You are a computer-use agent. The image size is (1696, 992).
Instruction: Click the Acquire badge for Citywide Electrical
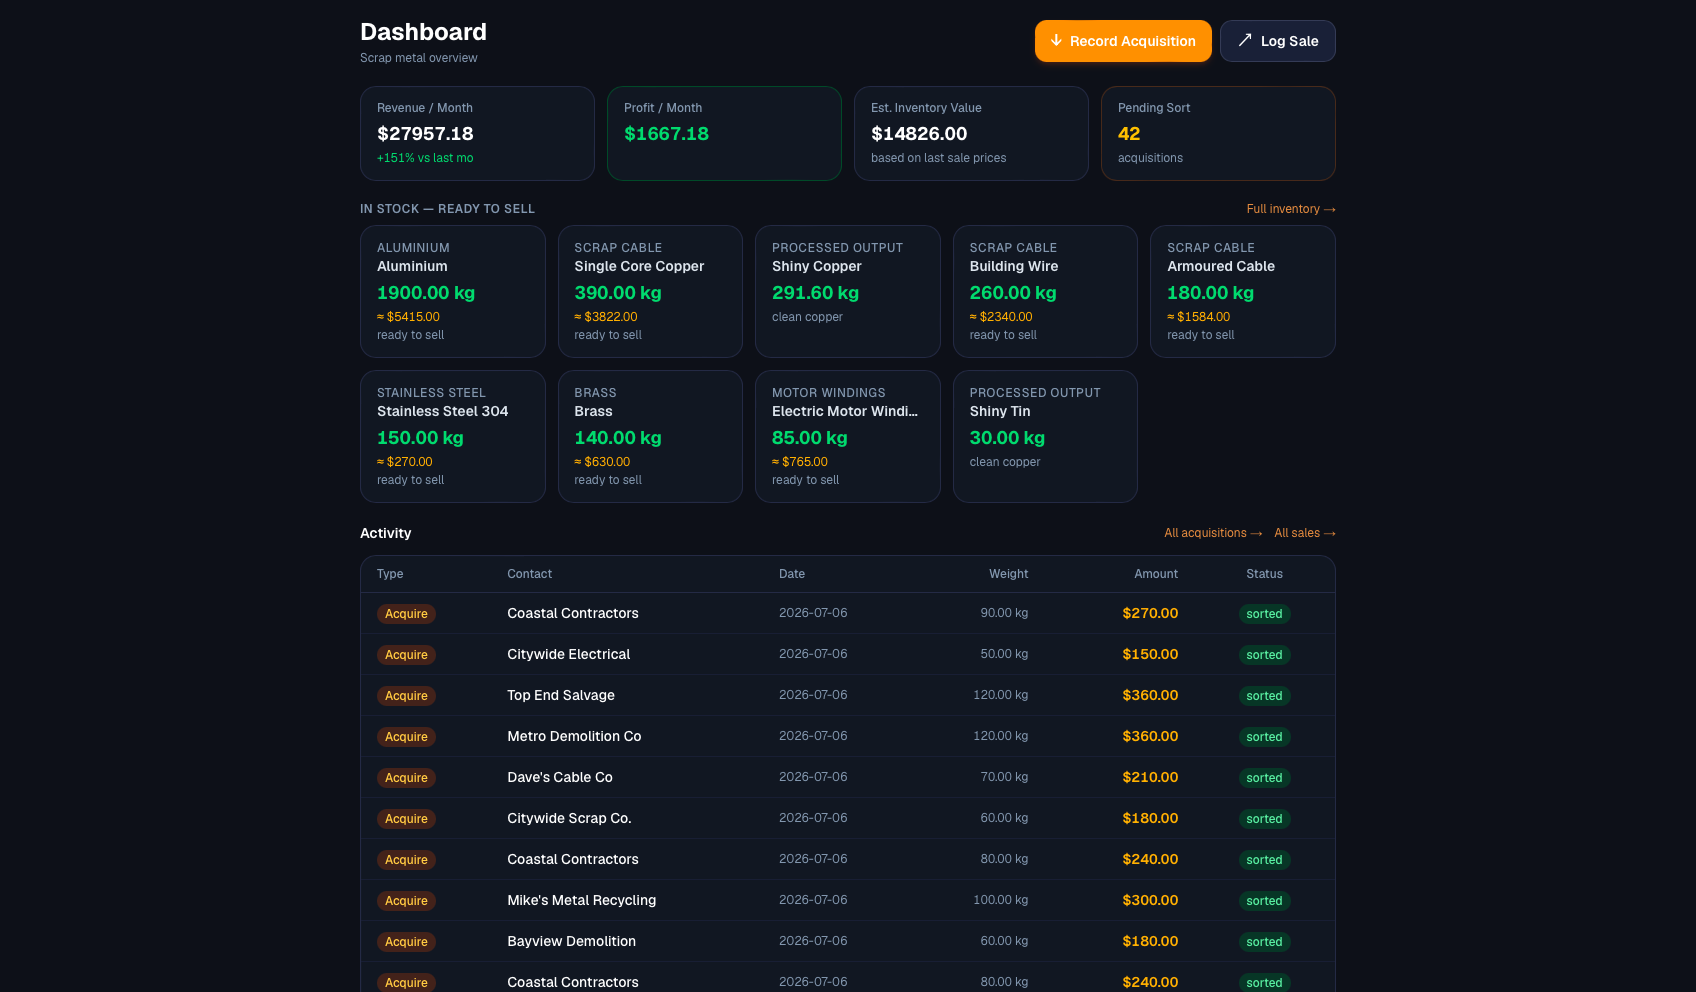(x=406, y=655)
